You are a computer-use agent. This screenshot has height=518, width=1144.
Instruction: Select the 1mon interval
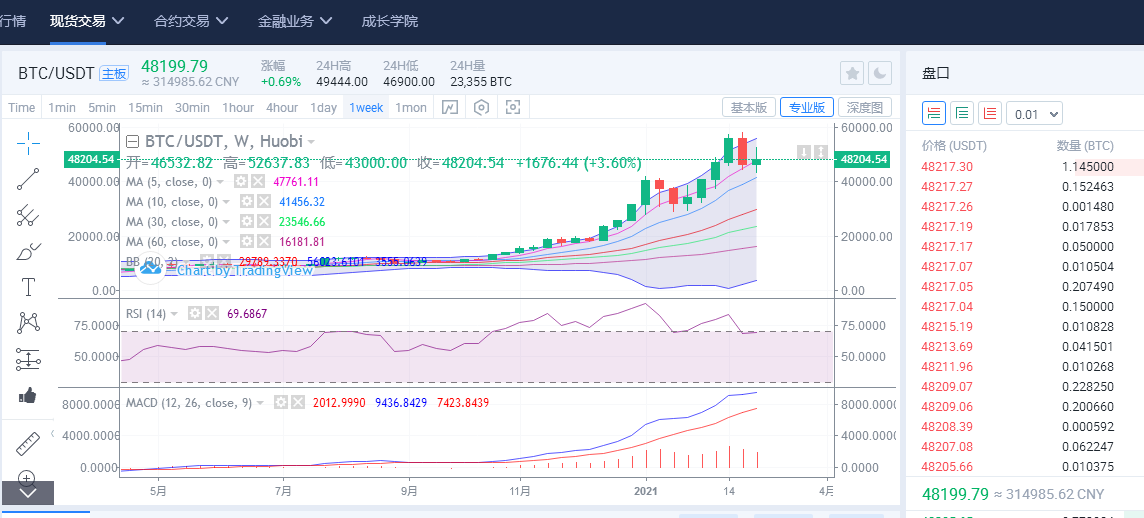[411, 108]
